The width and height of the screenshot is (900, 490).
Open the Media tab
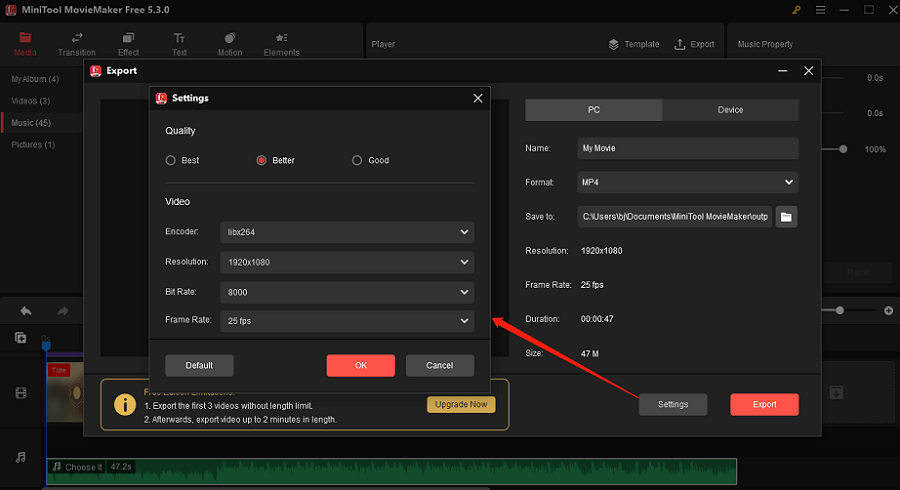[x=25, y=44]
